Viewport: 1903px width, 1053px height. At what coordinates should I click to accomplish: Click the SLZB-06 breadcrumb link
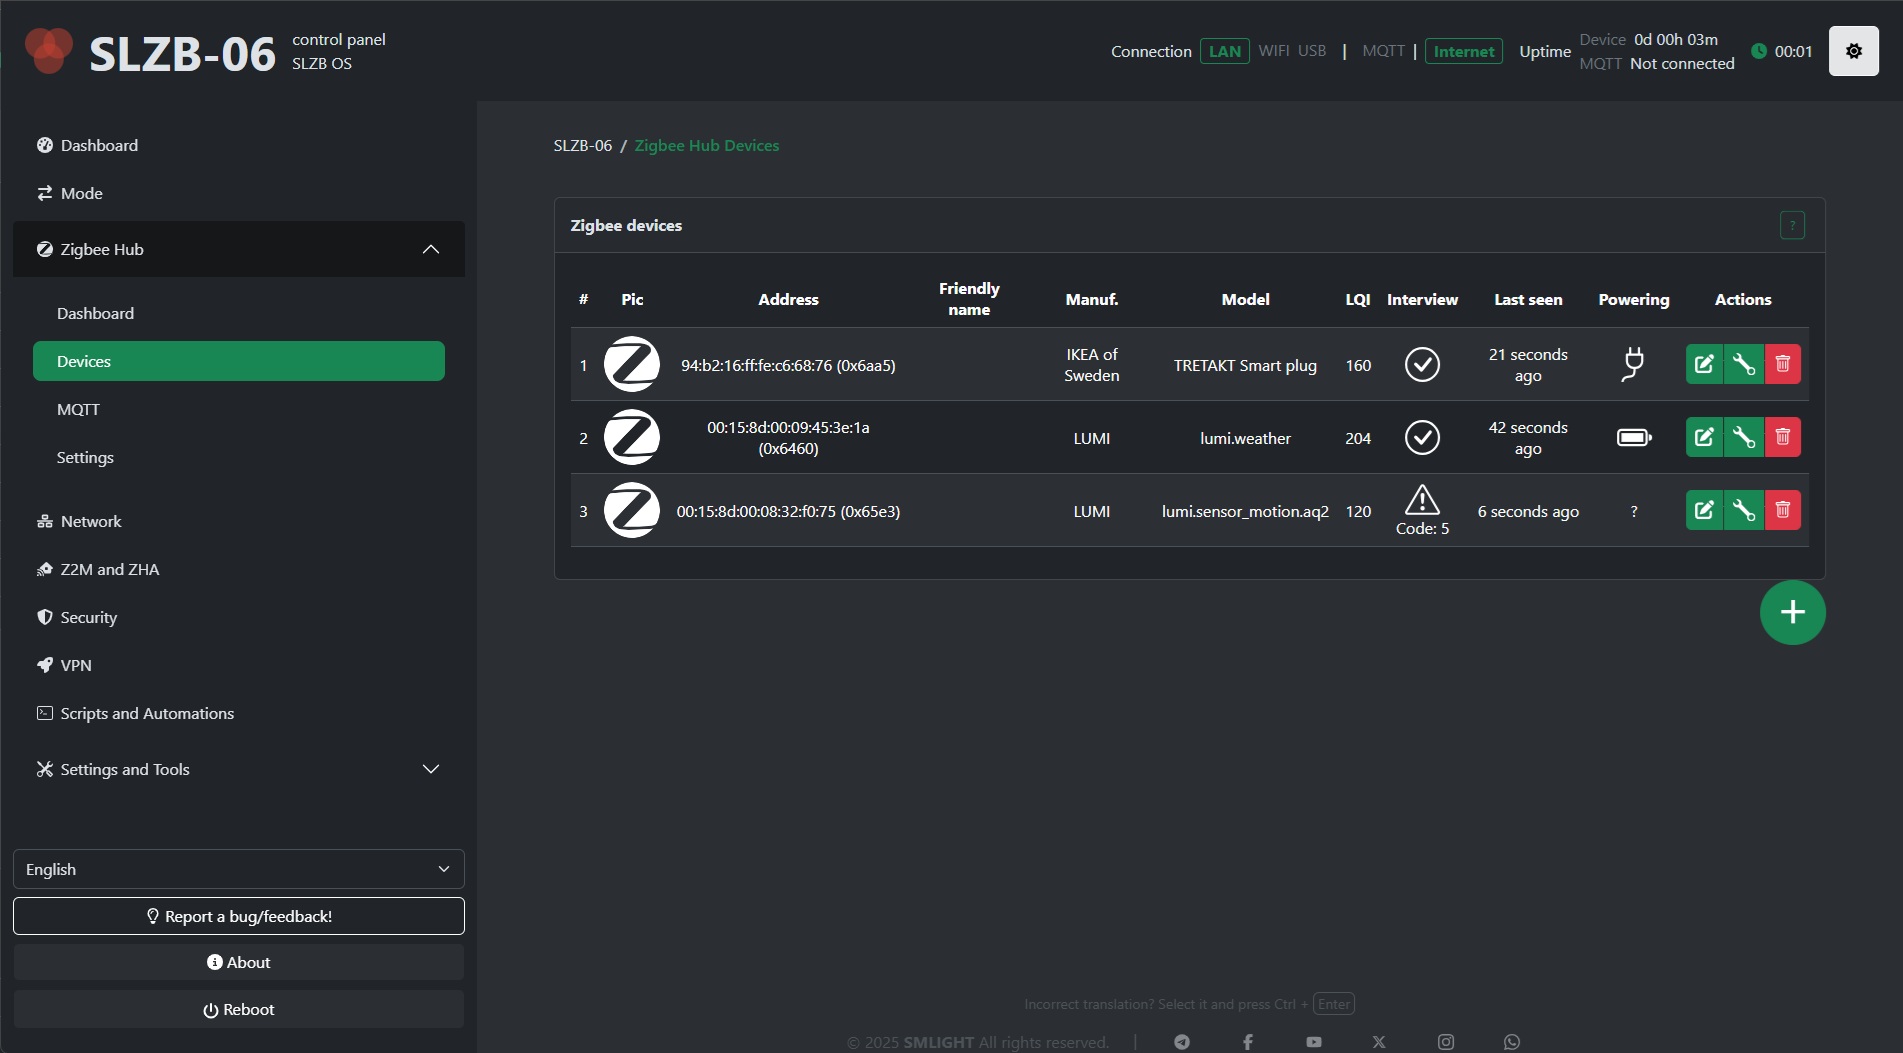[582, 146]
